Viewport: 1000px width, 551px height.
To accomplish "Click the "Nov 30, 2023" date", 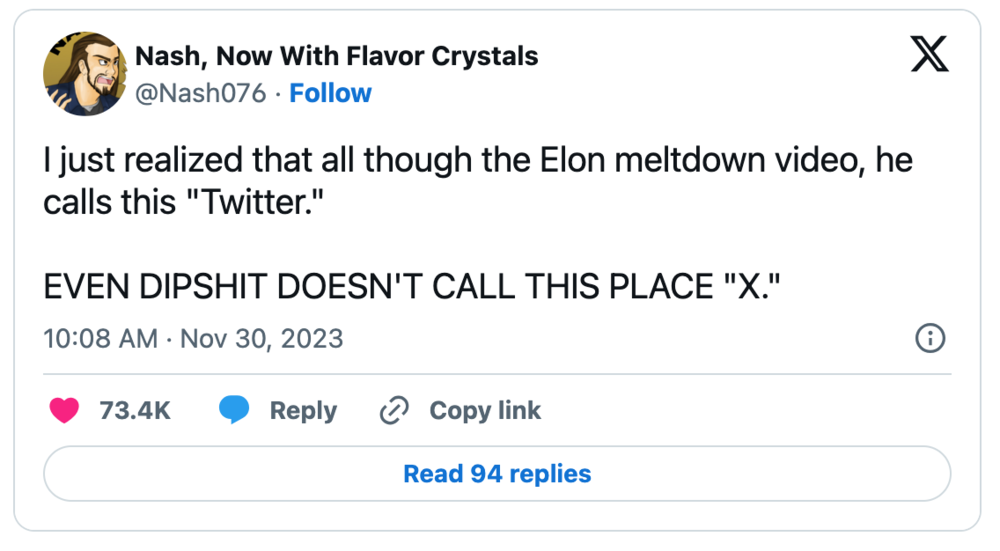I will (261, 339).
